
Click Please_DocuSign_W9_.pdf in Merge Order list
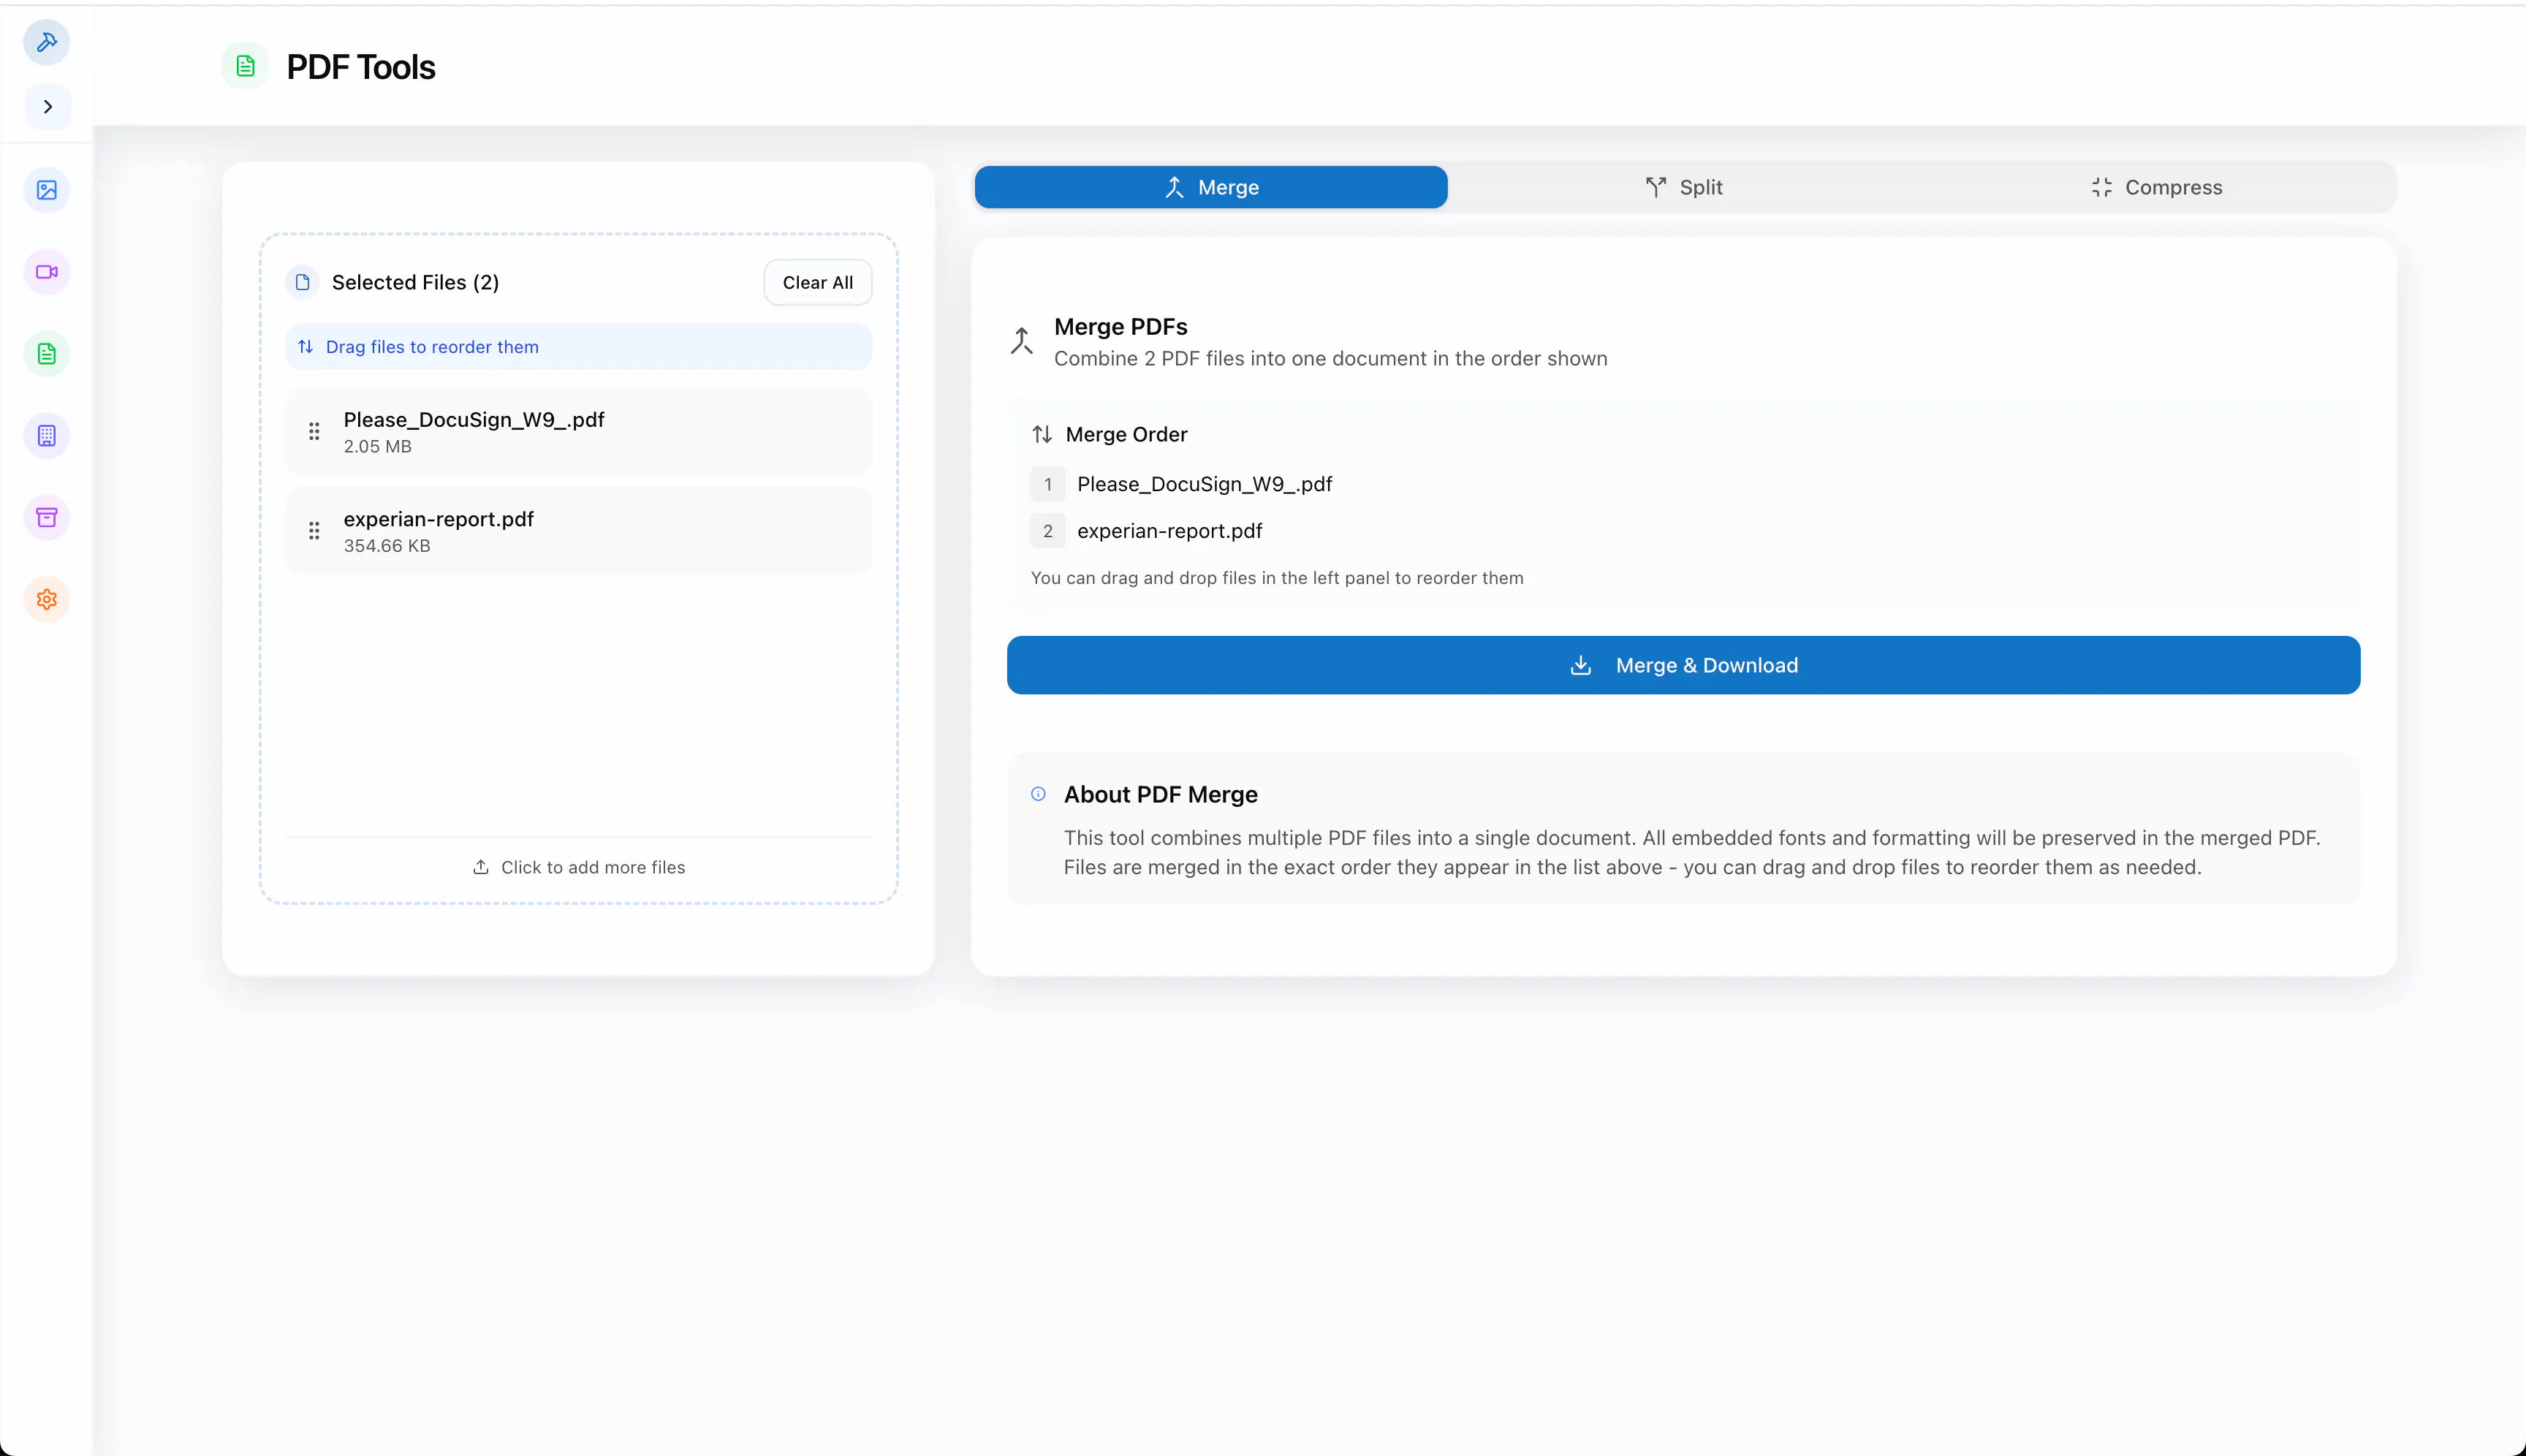1204,485
